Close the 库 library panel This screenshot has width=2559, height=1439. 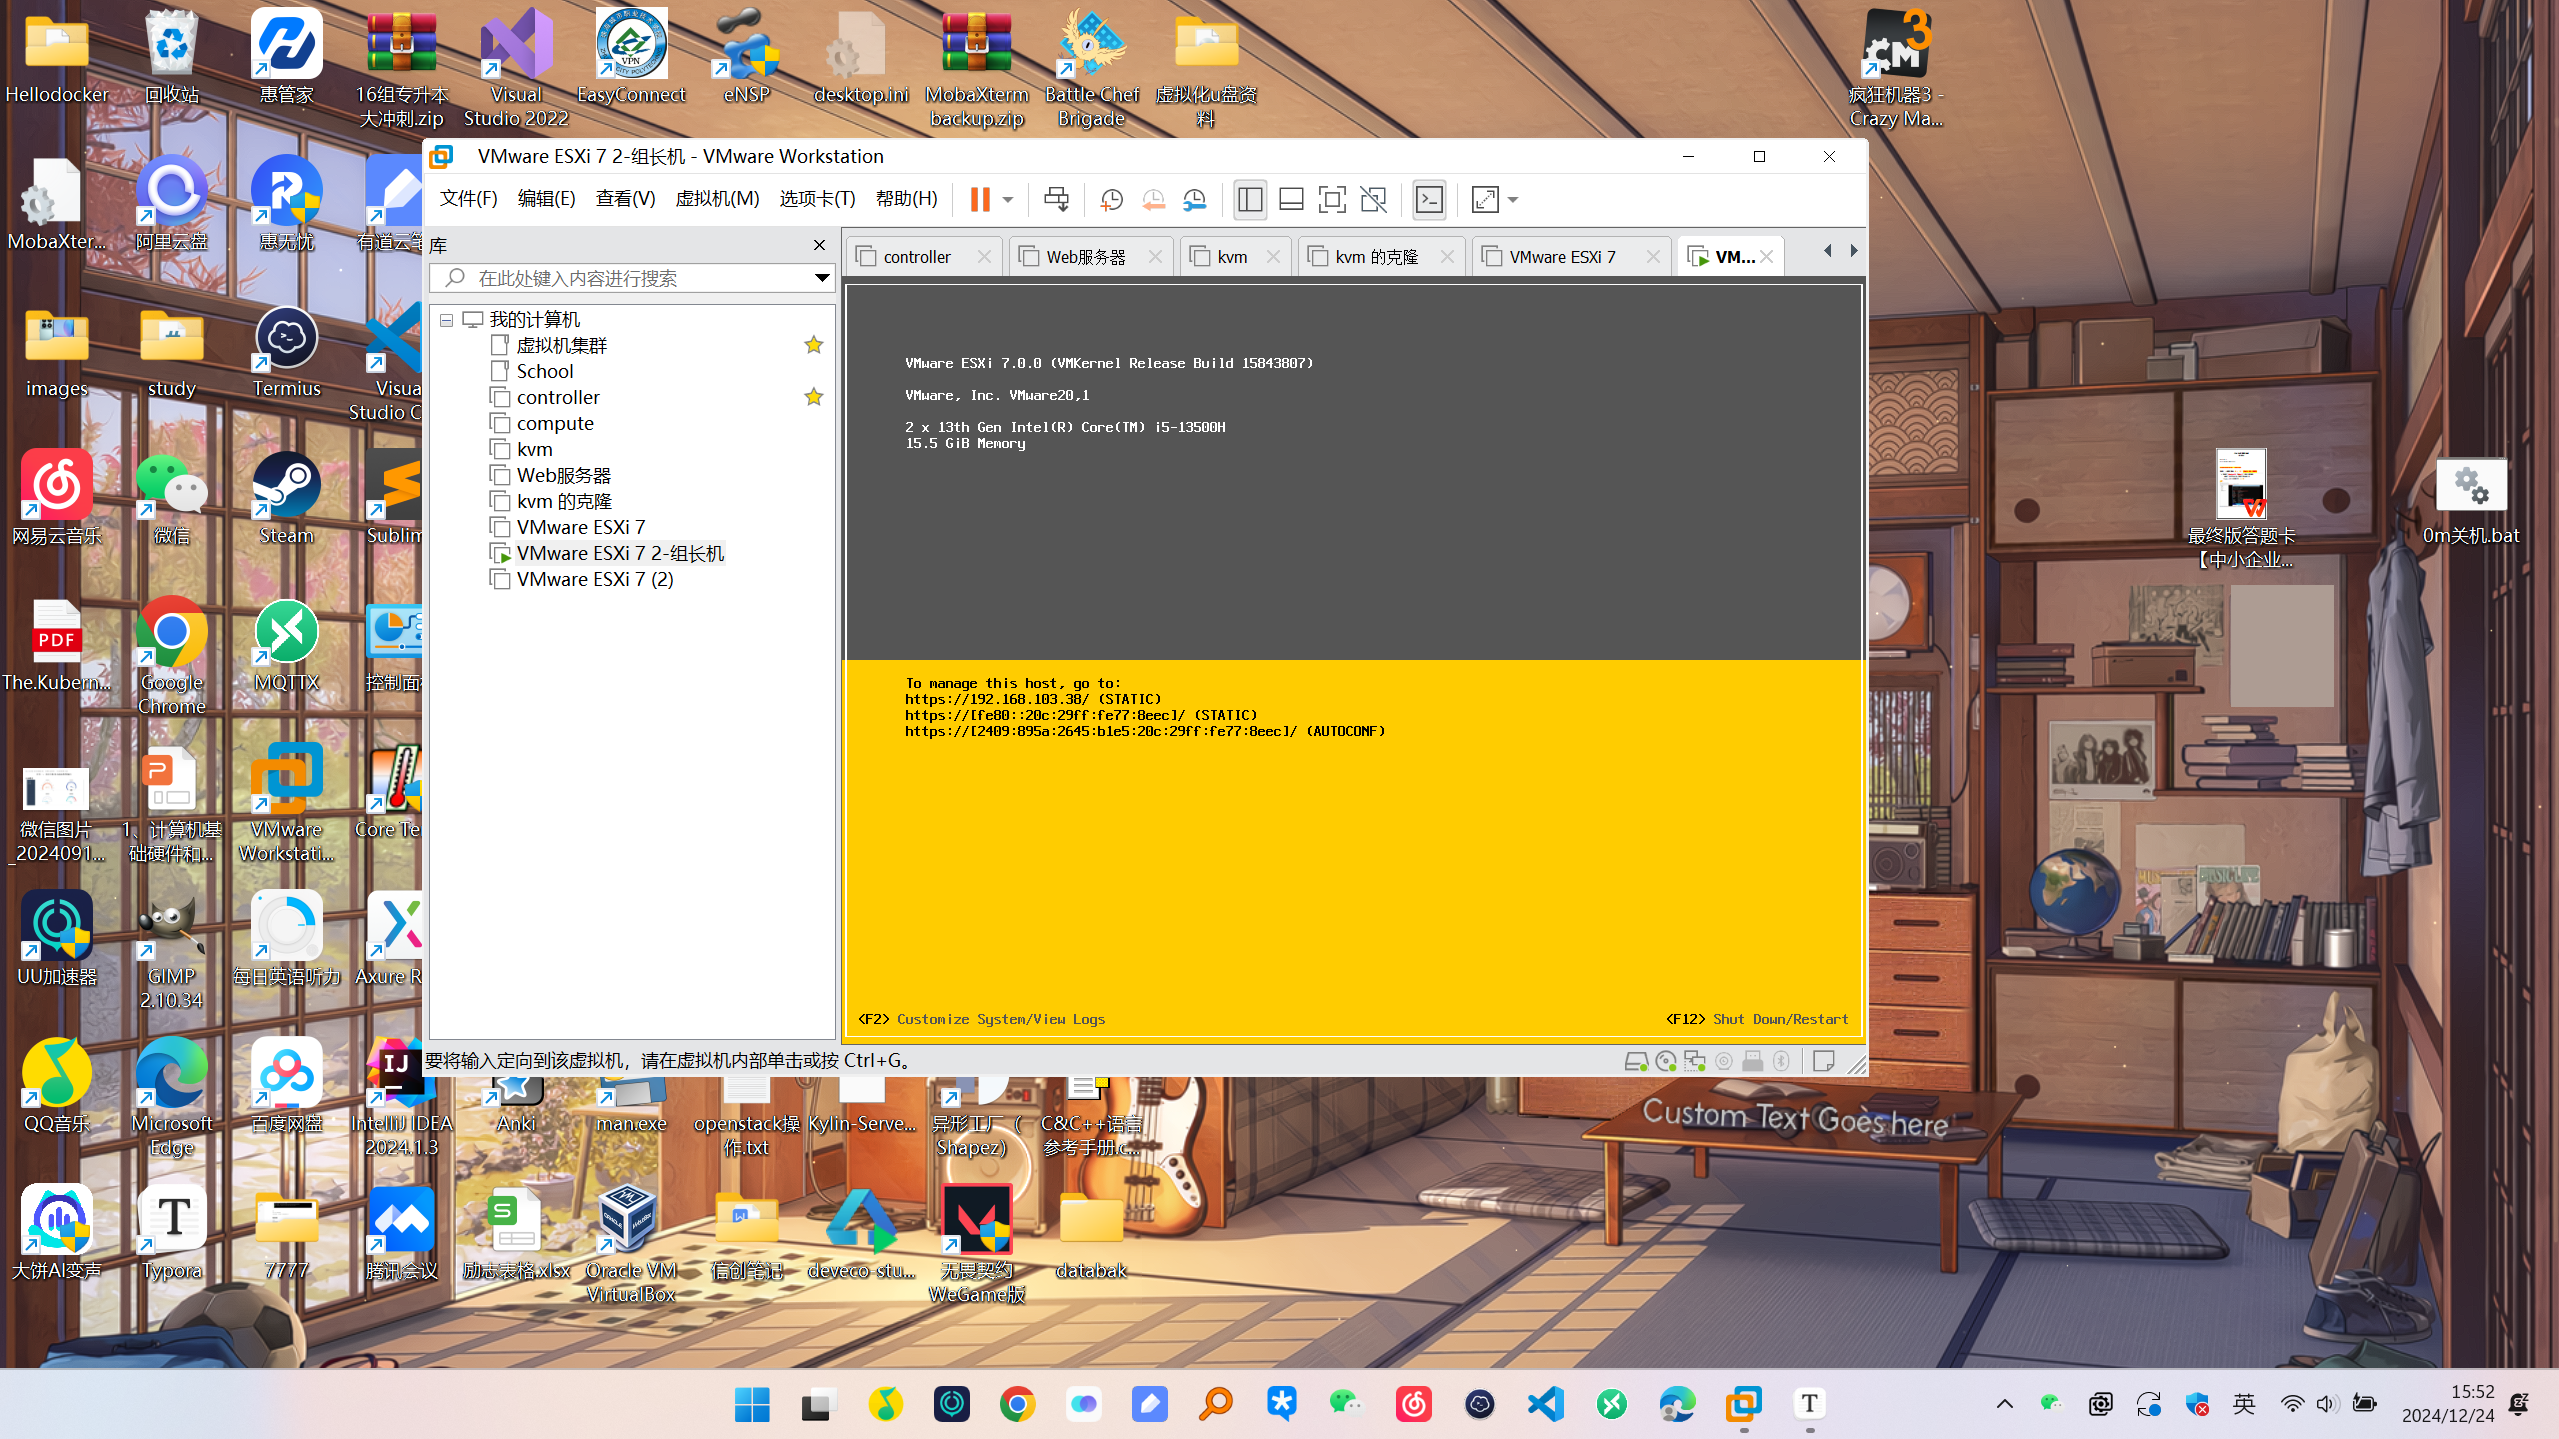(819, 245)
